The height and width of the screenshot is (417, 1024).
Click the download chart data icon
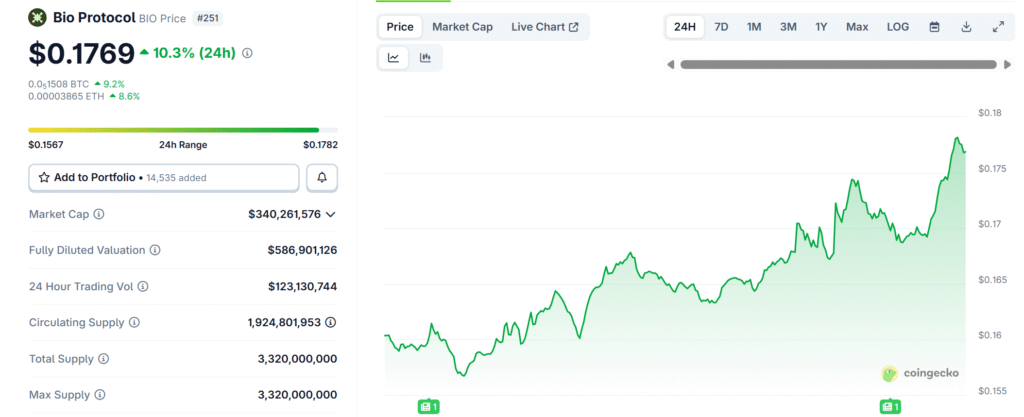pos(966,27)
